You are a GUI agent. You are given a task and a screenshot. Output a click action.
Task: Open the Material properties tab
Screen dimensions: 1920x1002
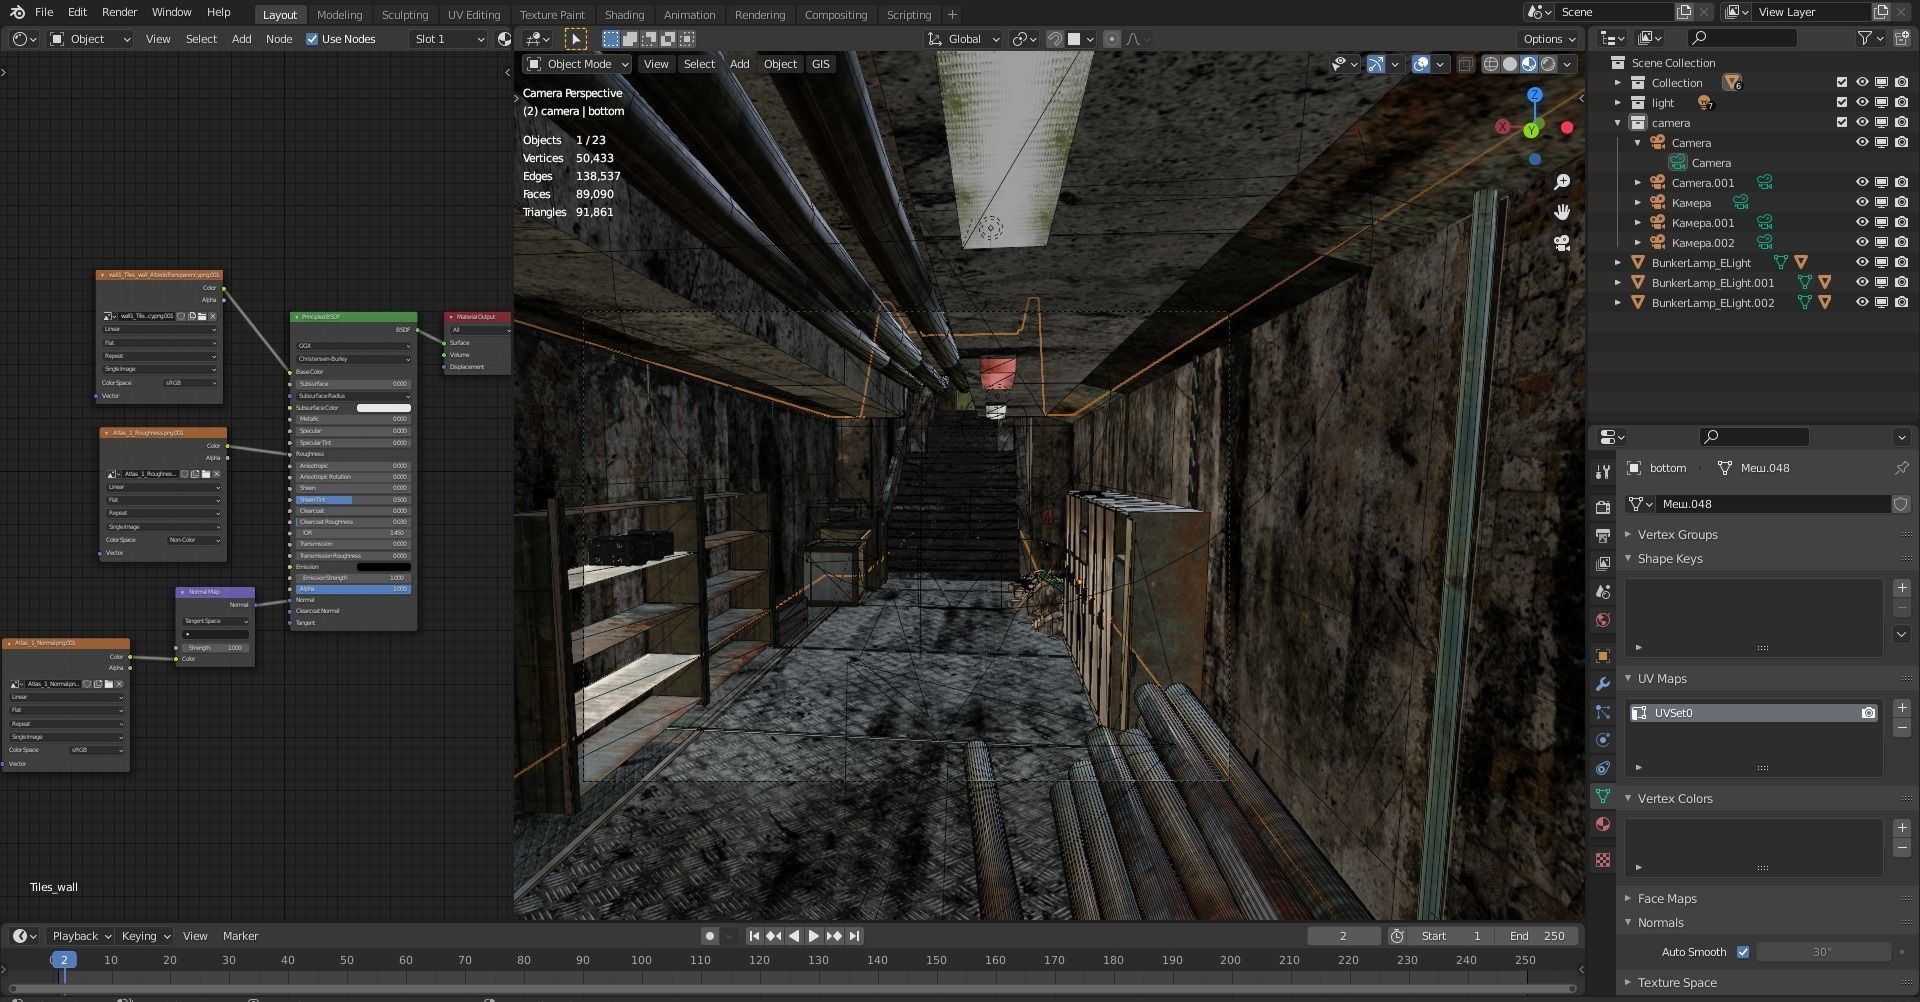(1603, 824)
